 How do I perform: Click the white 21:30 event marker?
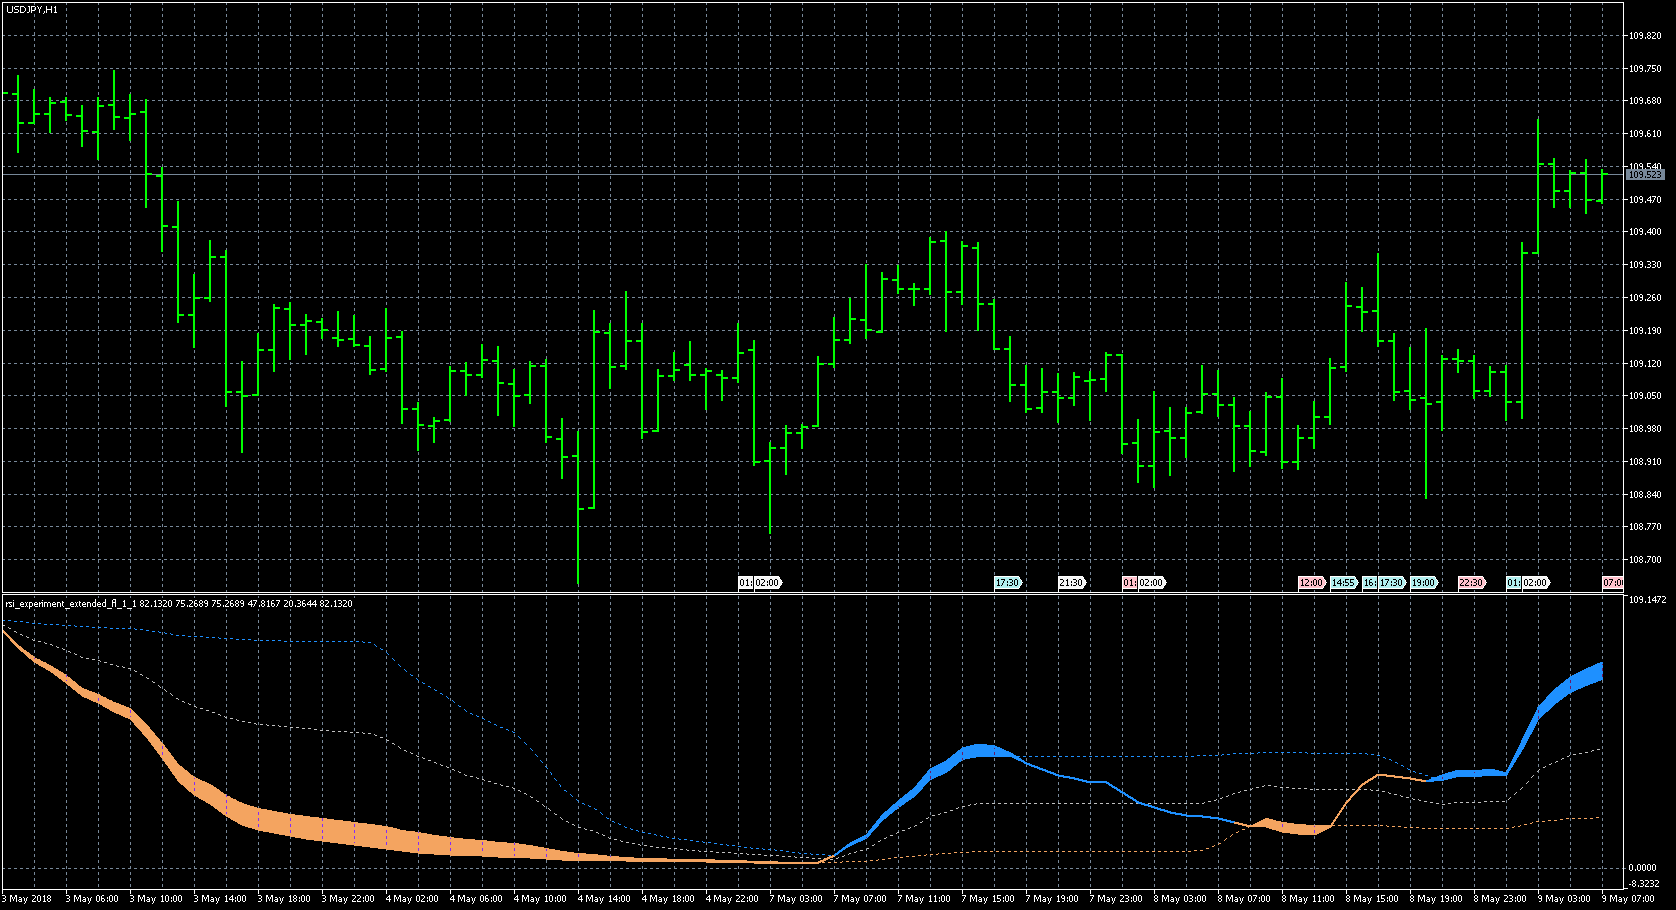1071,583
